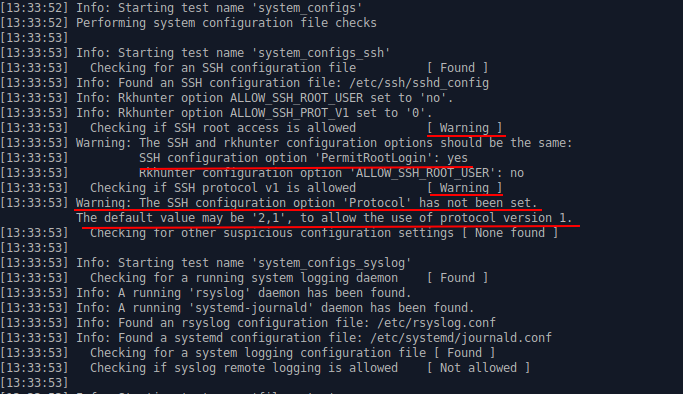
Task: Click 'Performing system configuration file checks' line
Action: point(227,23)
